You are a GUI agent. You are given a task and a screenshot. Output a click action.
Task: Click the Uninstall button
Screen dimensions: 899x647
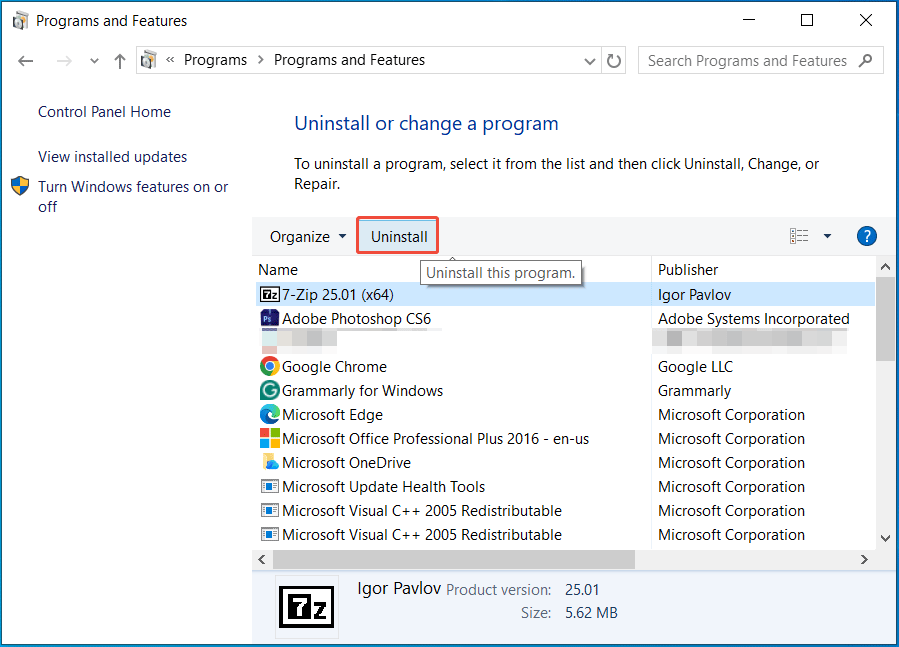click(x=397, y=236)
